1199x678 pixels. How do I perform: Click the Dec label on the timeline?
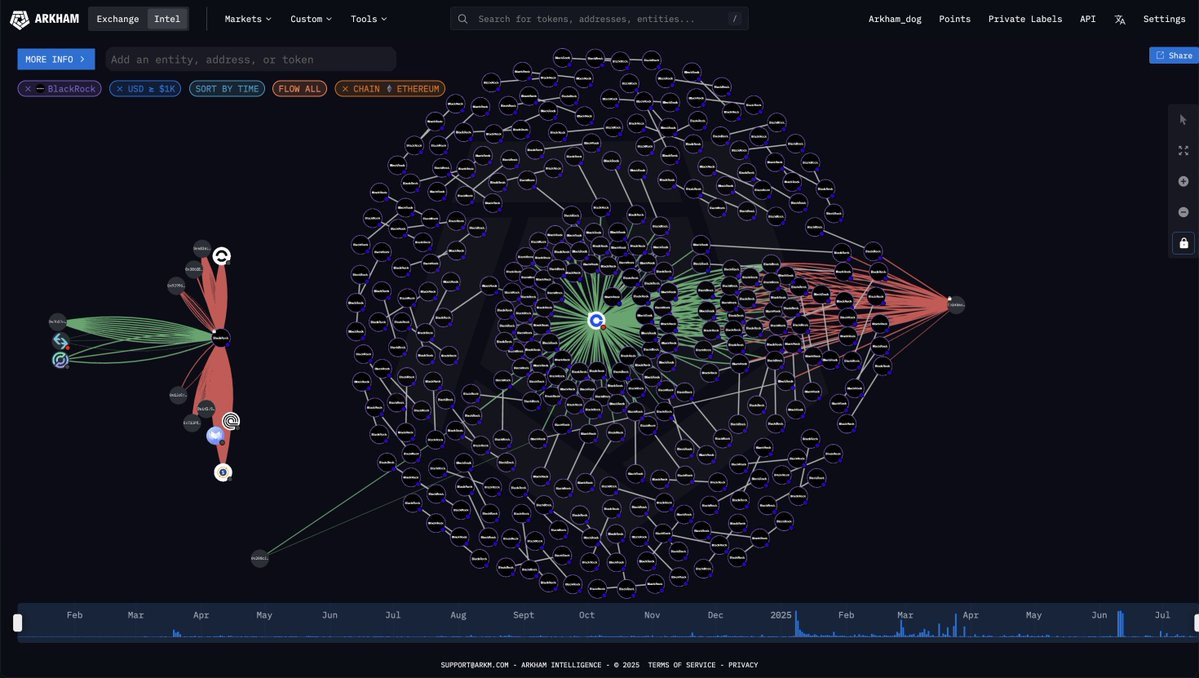pyautogui.click(x=715, y=615)
